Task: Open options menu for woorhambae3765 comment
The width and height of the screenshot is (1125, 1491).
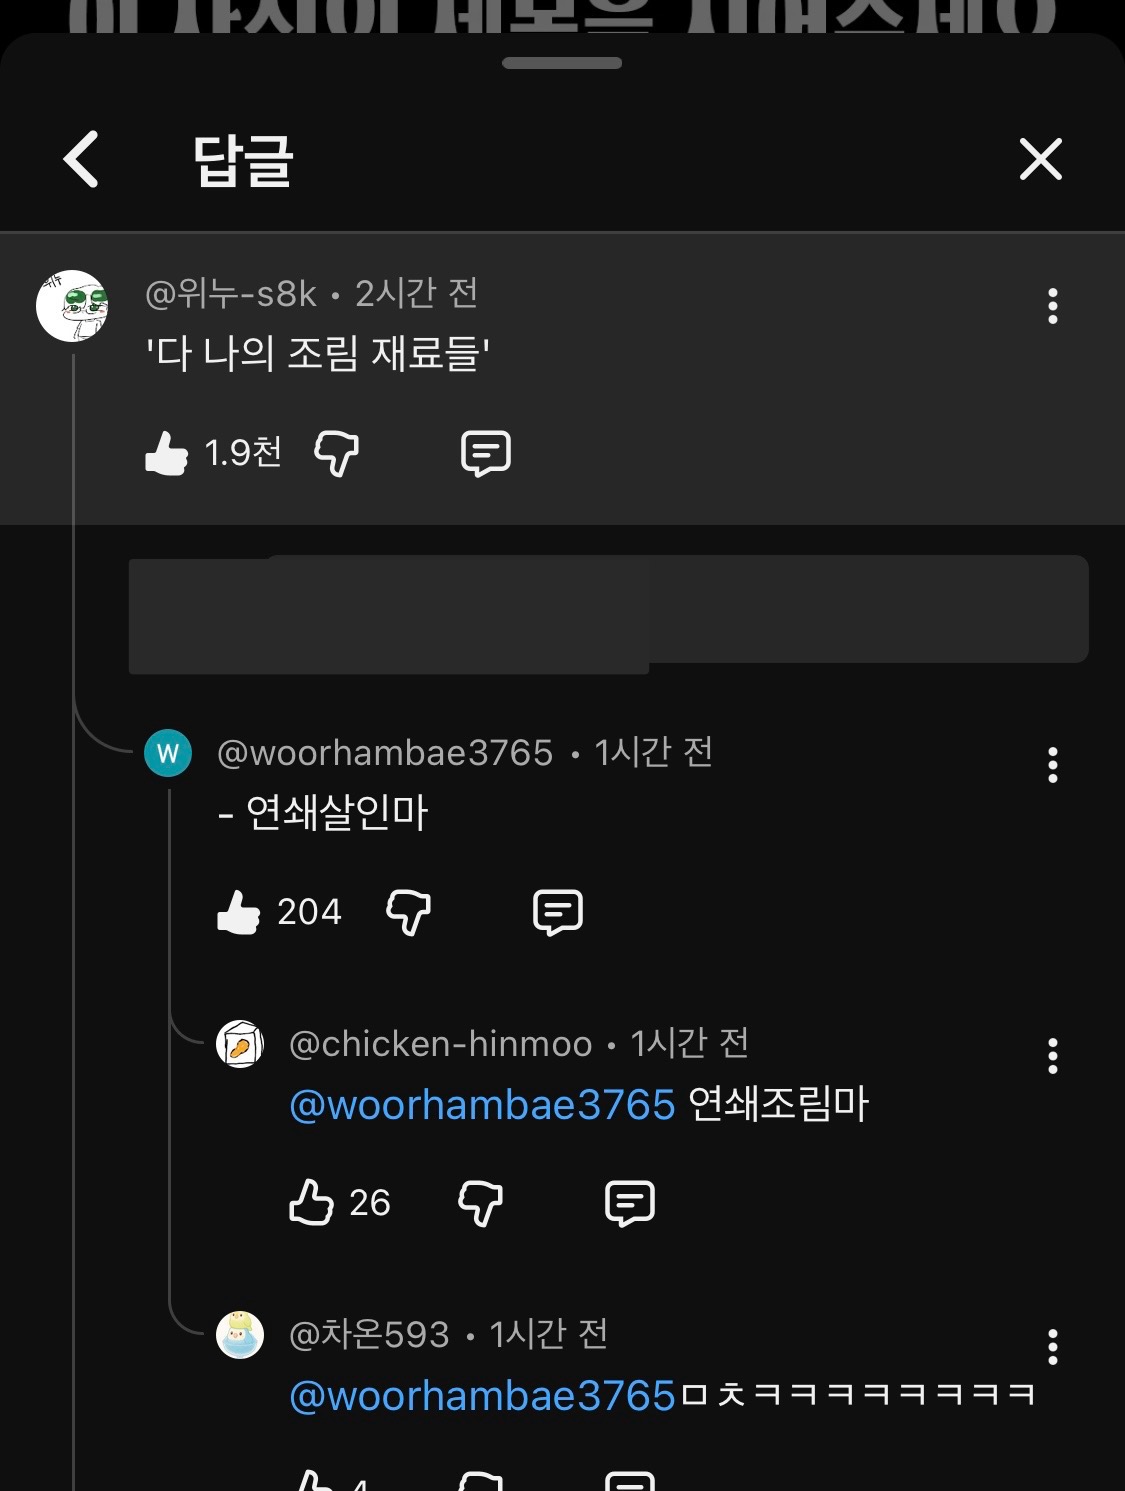Action: [1052, 765]
